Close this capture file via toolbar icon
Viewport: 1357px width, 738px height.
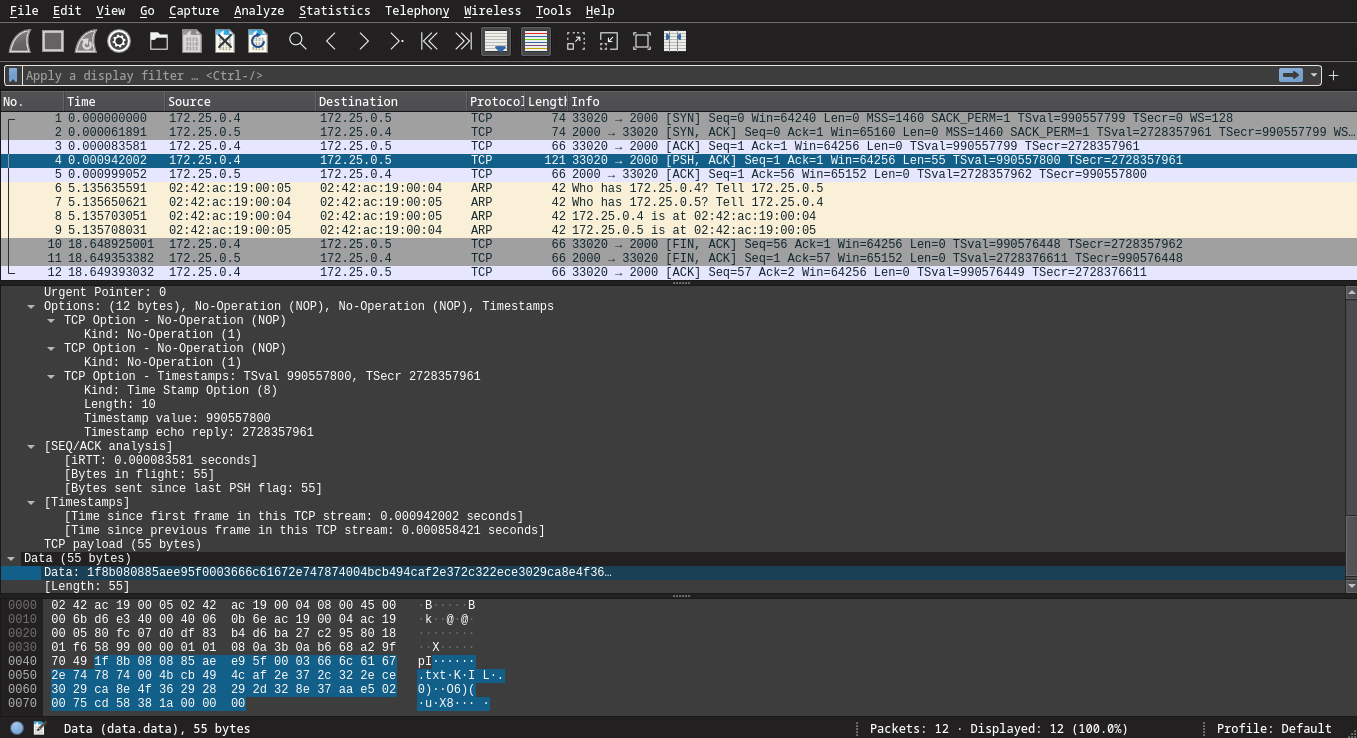(225, 41)
